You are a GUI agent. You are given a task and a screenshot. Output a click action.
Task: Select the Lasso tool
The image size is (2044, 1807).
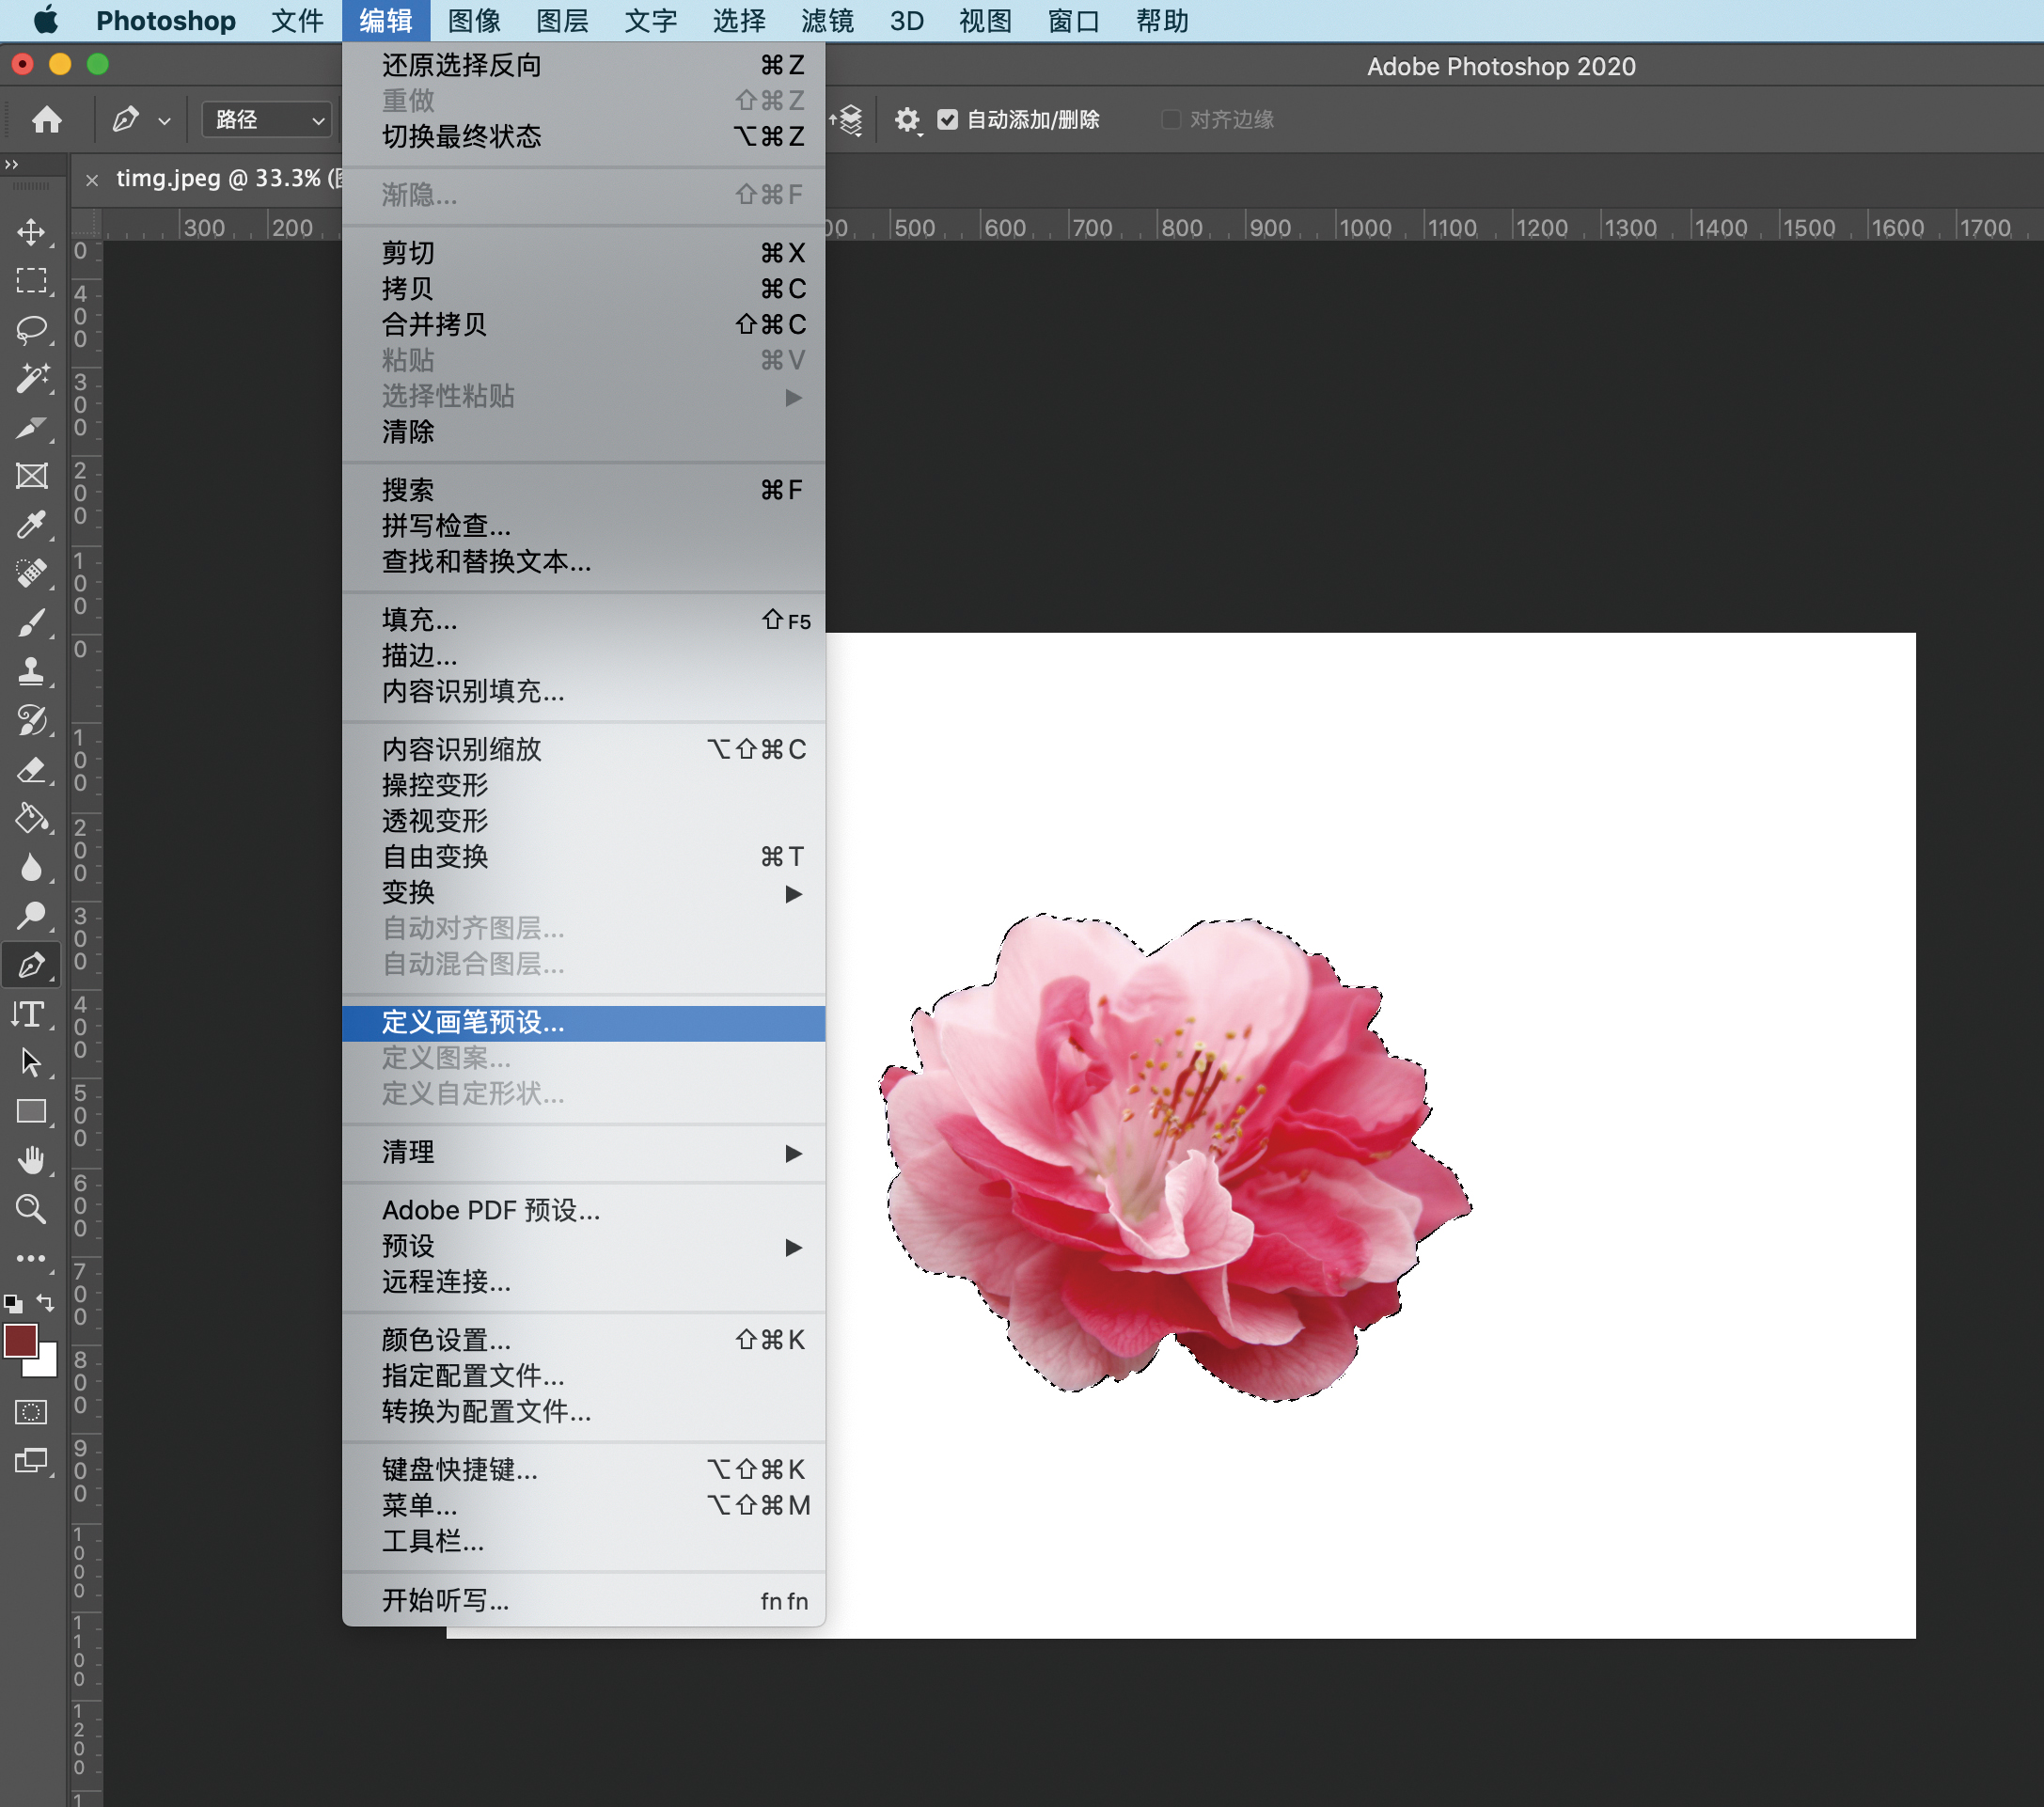pos(32,330)
